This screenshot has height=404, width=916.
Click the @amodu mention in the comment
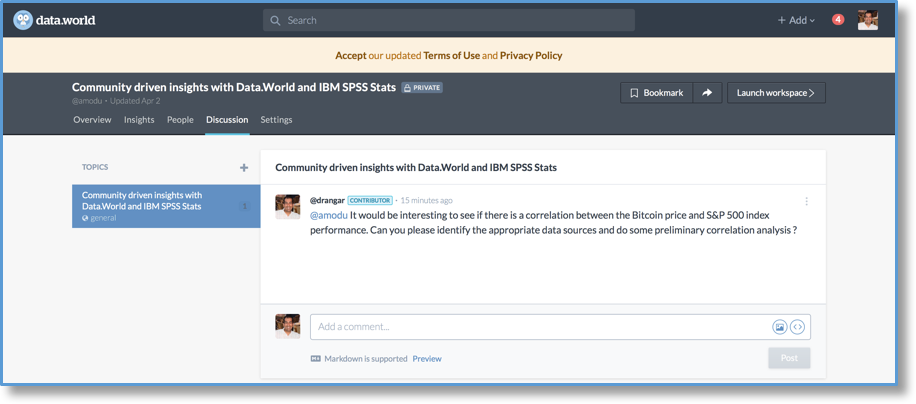coord(329,215)
